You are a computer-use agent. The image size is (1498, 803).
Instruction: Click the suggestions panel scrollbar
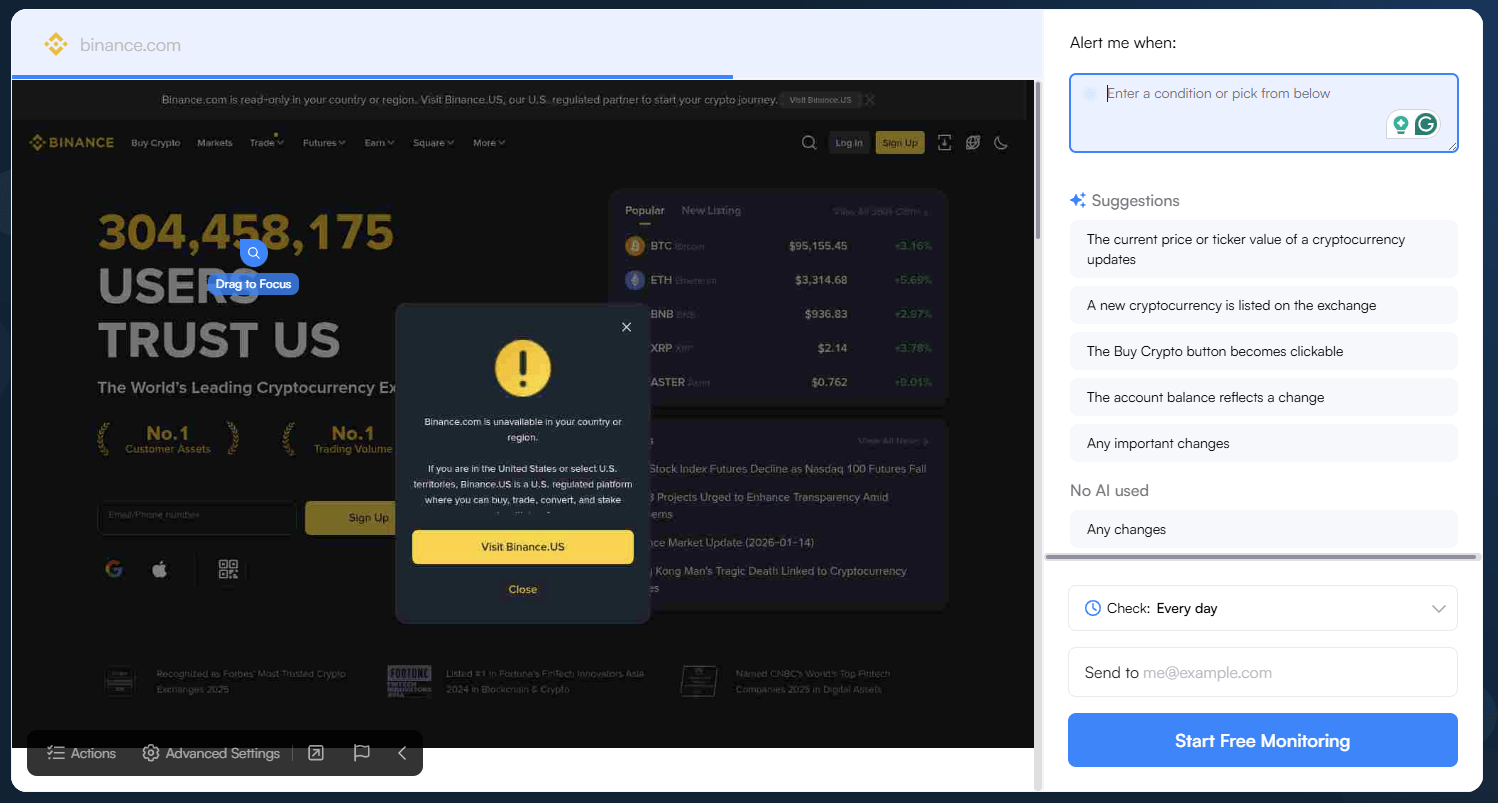click(x=1260, y=556)
